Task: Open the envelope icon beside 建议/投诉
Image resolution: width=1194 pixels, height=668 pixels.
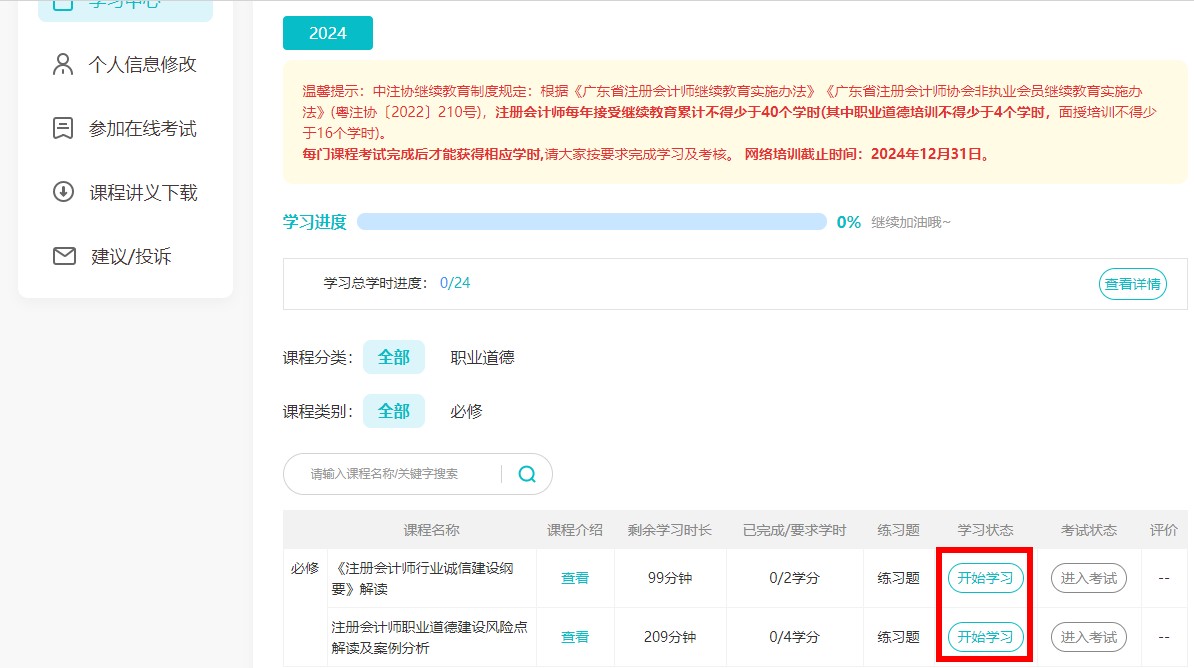Action: coord(62,255)
